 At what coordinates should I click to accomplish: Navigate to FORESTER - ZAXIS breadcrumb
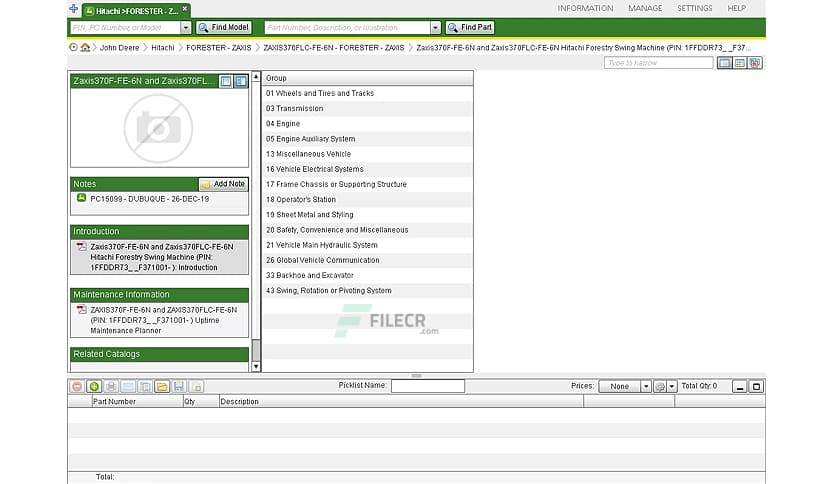(x=219, y=47)
